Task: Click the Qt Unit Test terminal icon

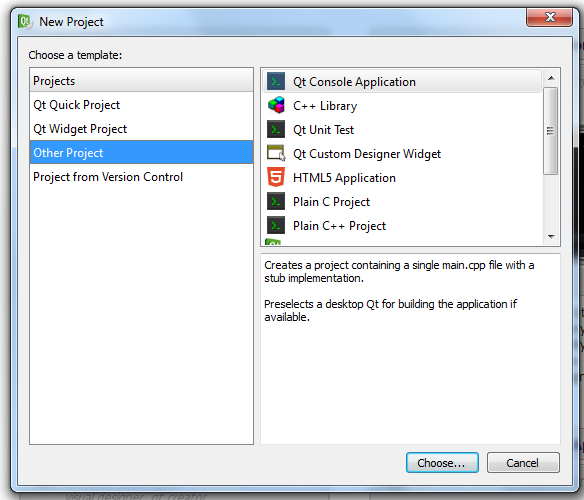Action: pos(276,129)
